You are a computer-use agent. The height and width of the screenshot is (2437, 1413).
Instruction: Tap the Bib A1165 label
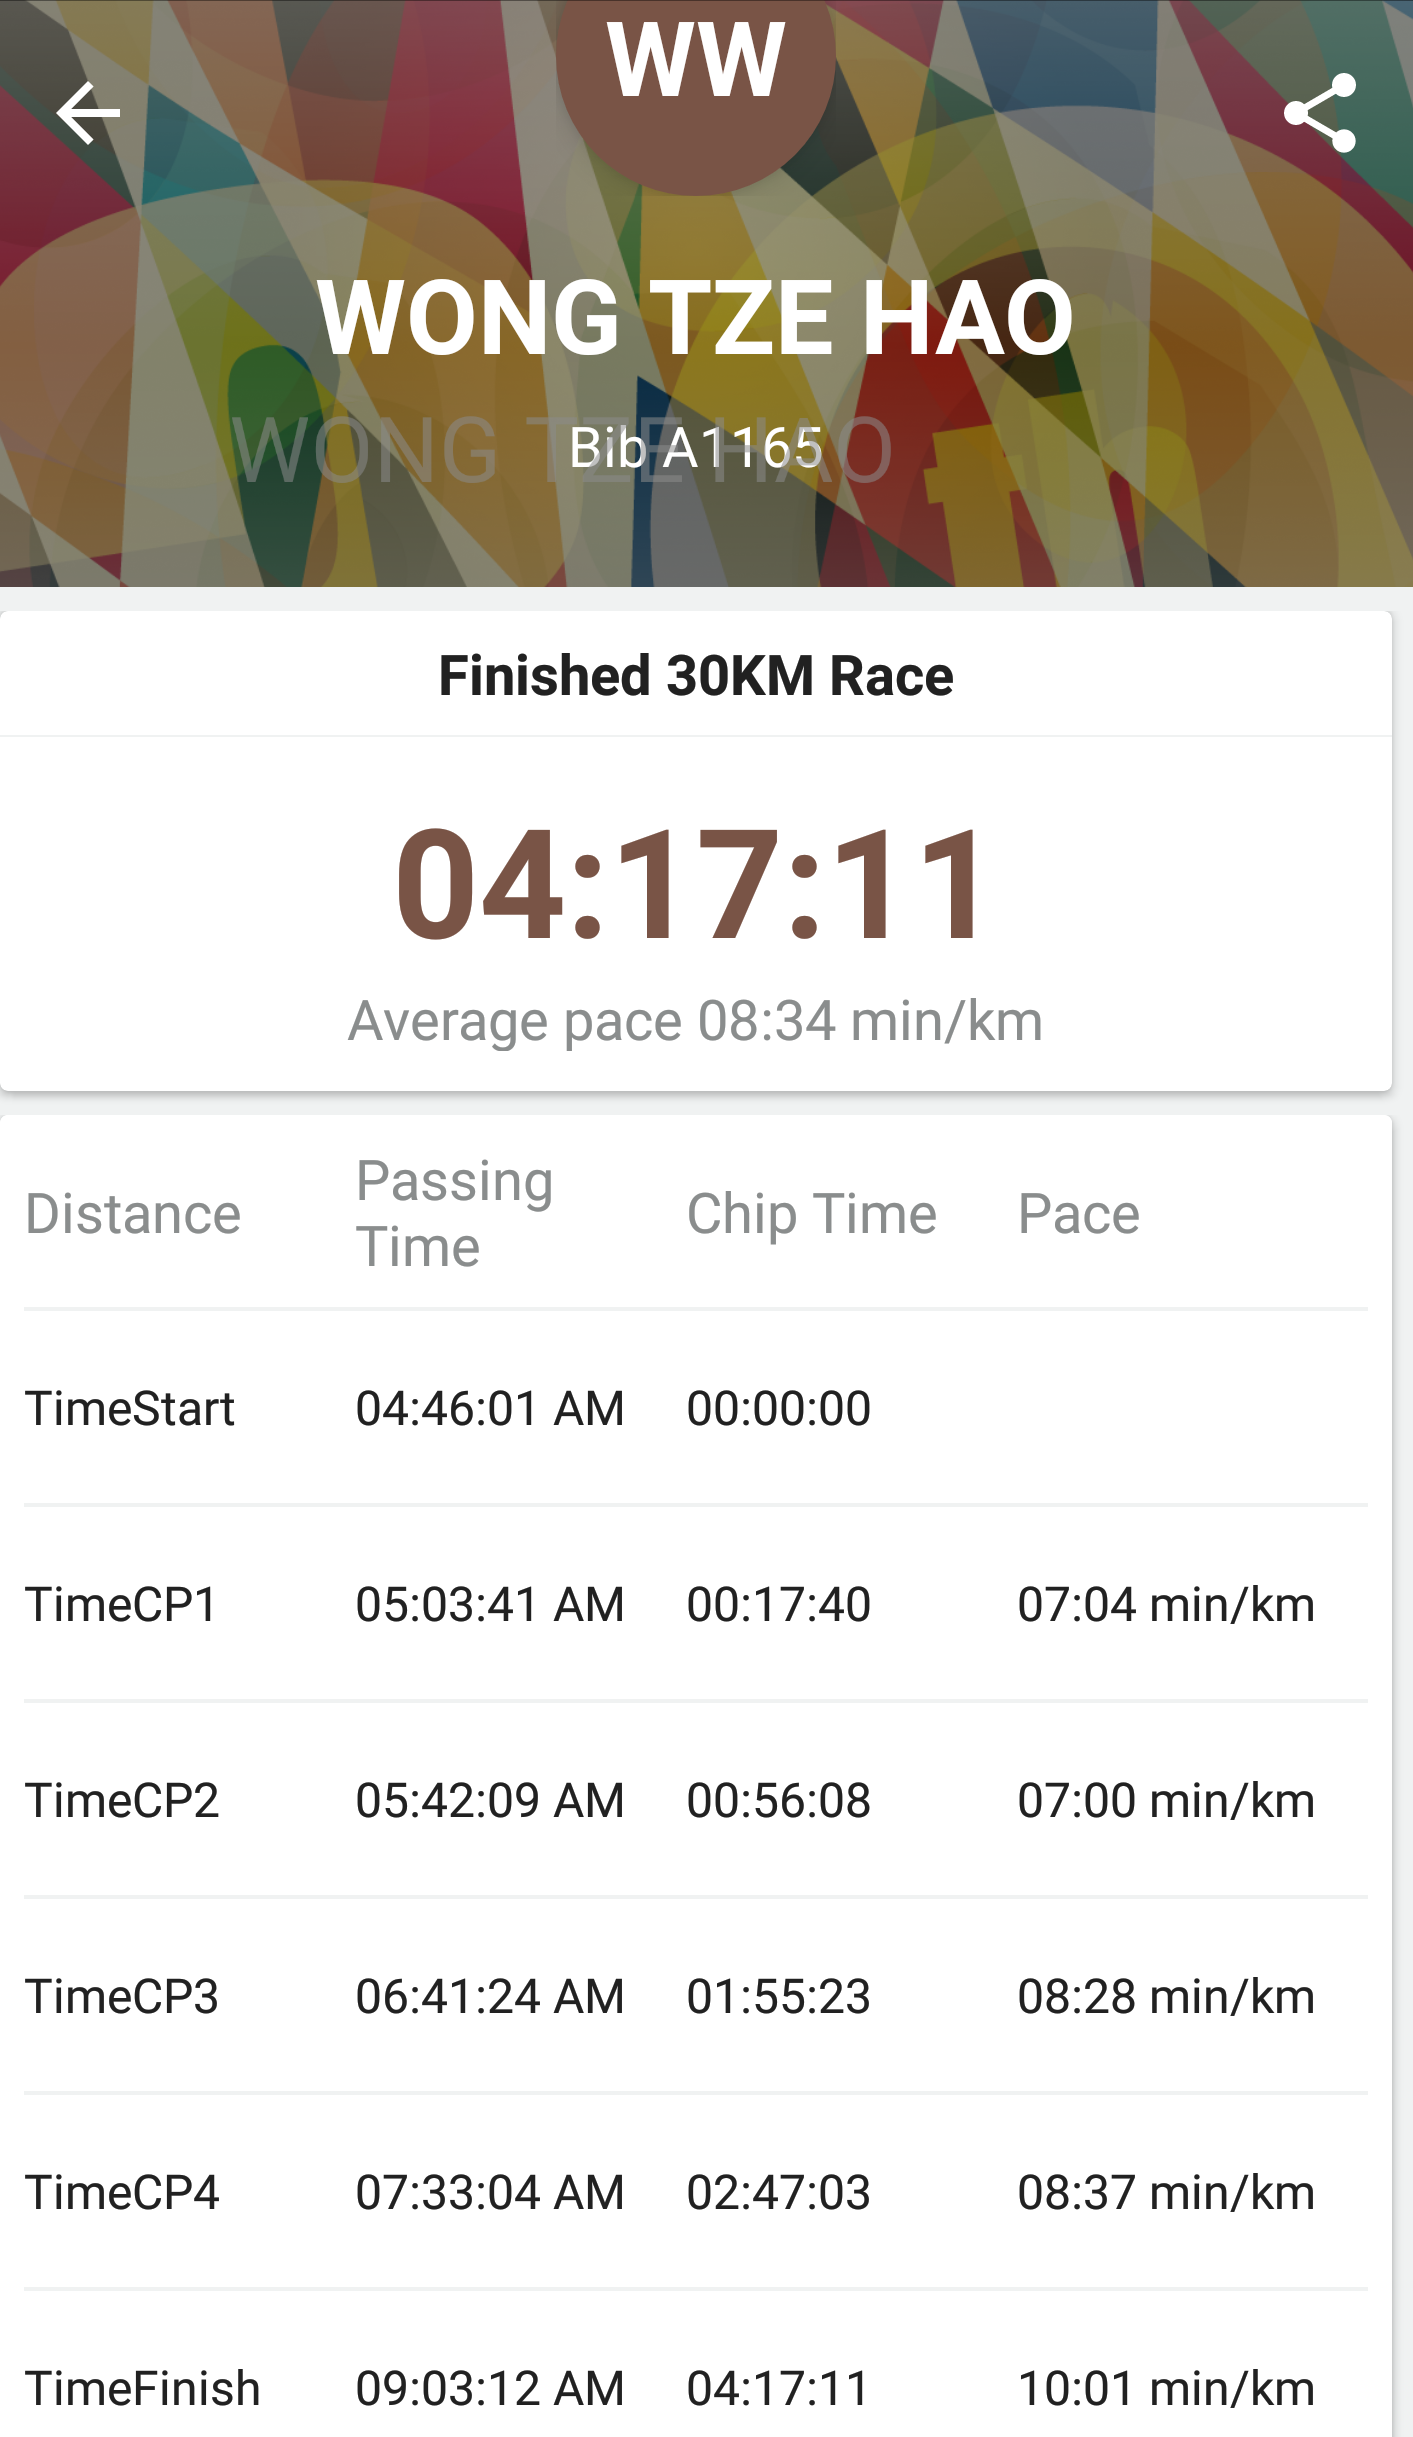pos(696,447)
